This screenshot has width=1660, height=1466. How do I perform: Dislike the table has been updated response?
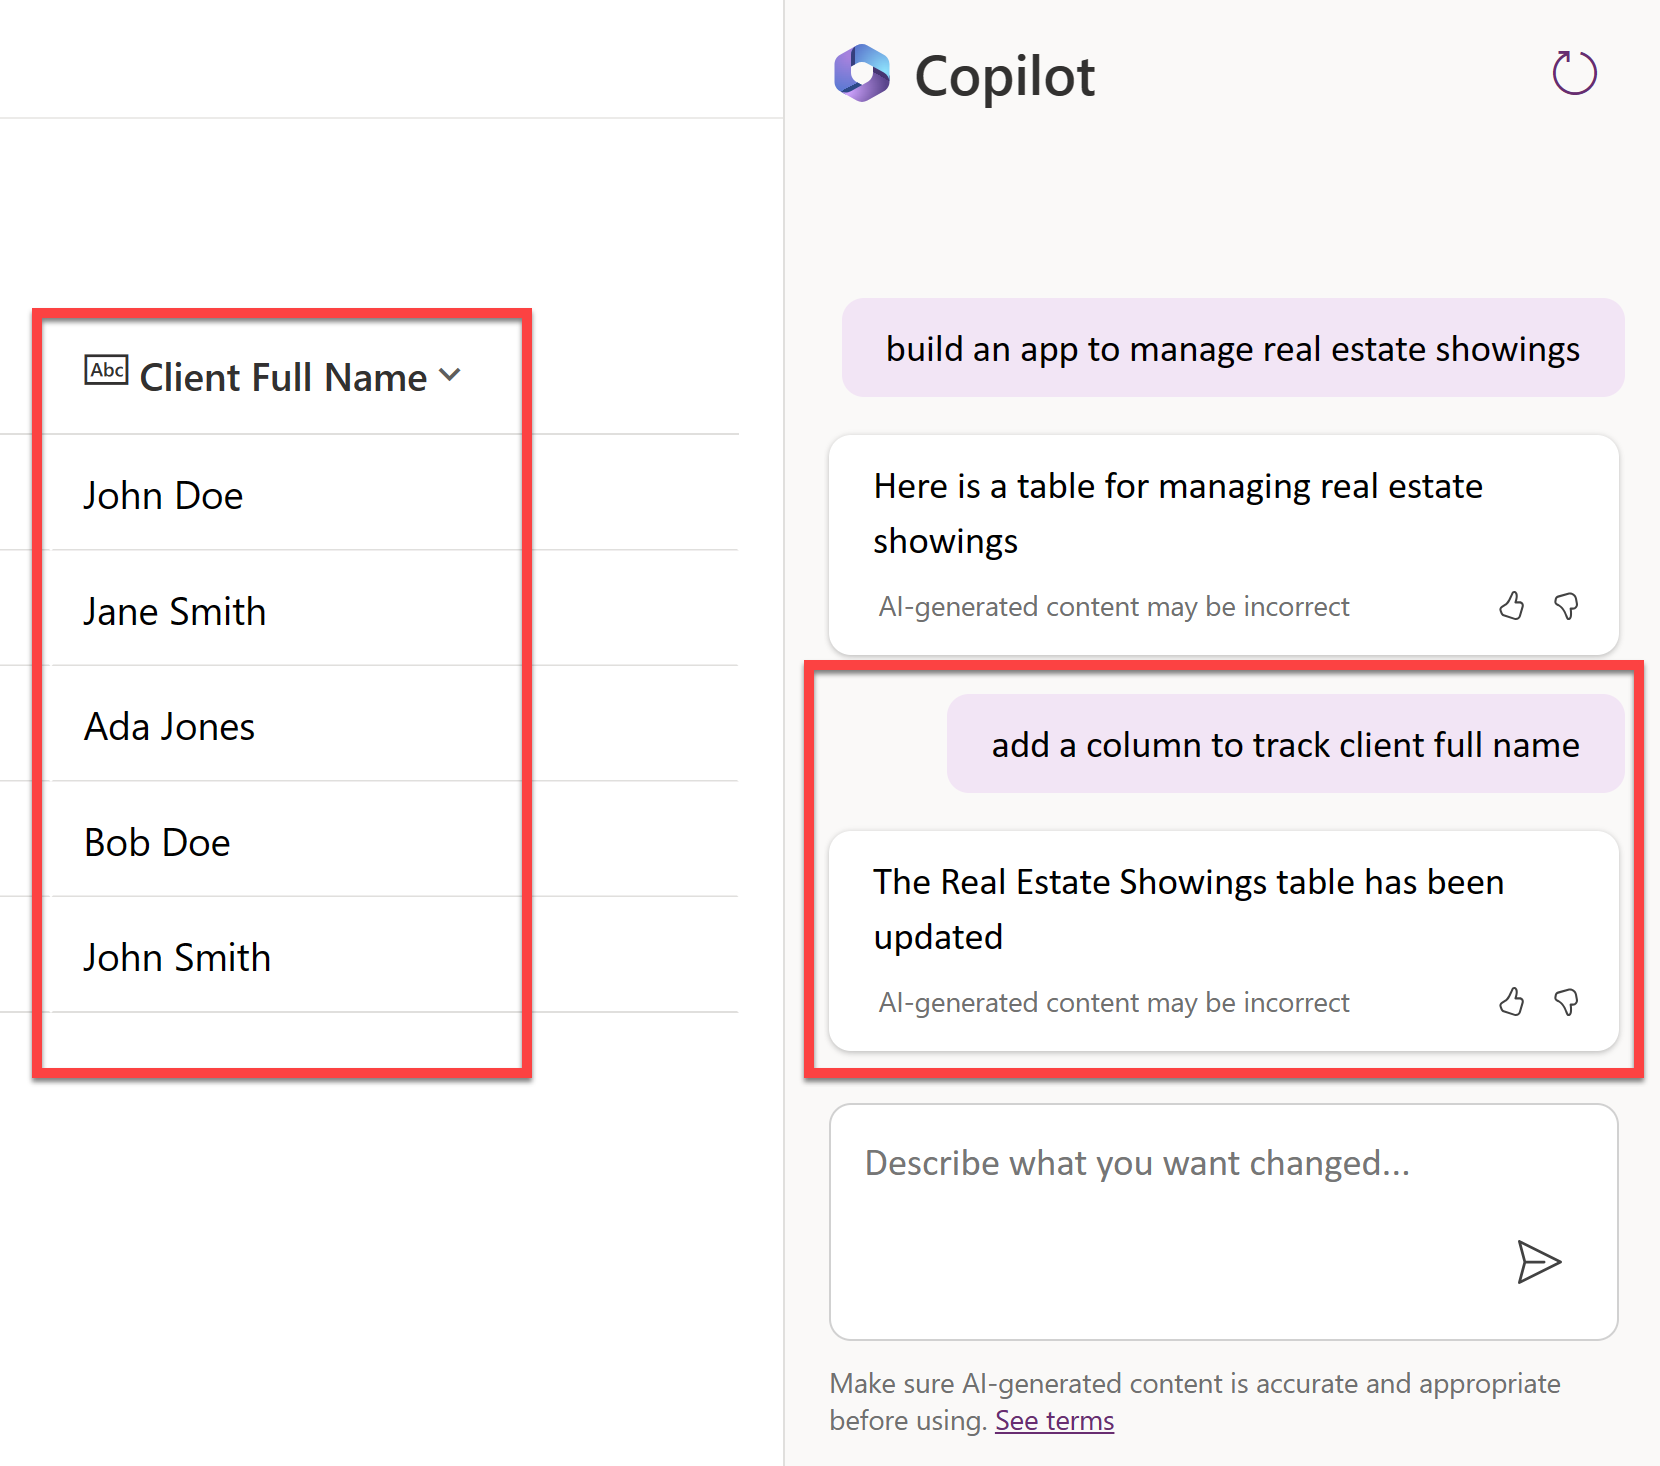click(1566, 1002)
